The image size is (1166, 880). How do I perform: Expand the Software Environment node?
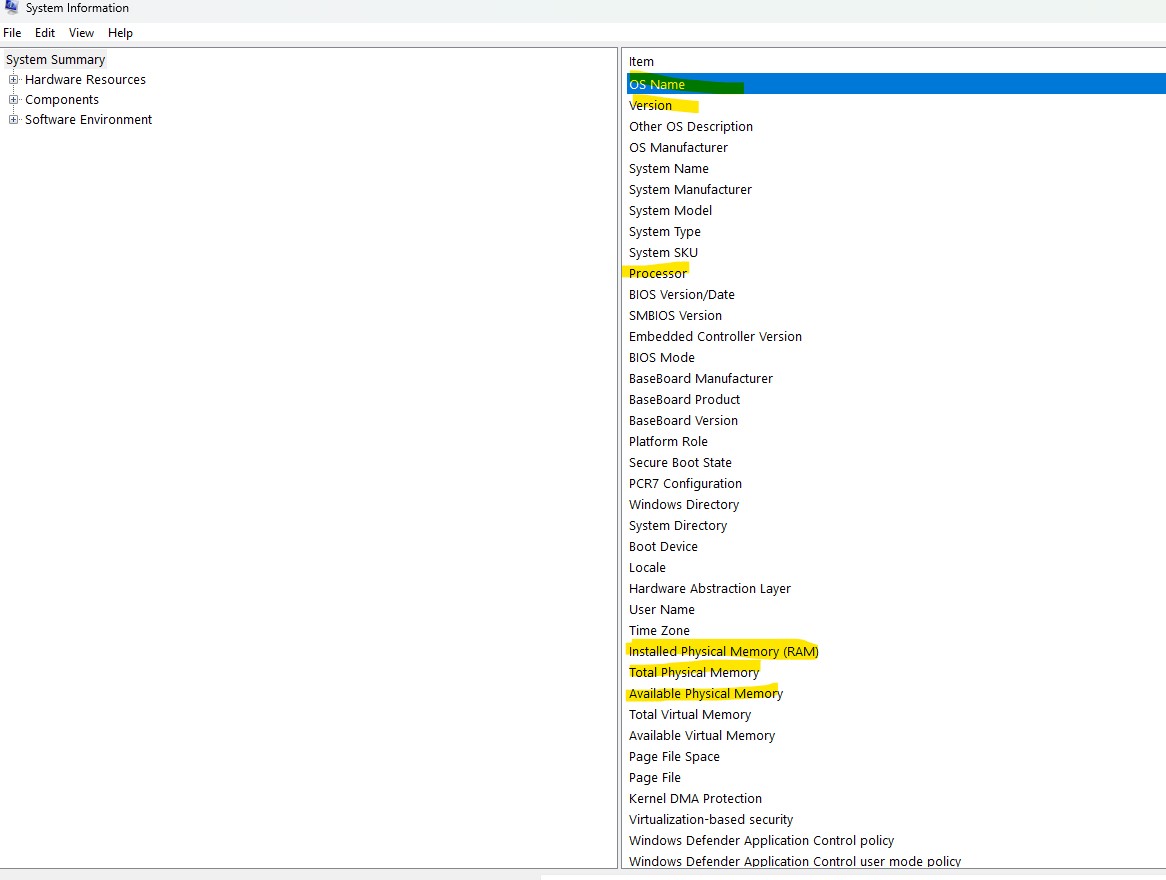tap(13, 120)
